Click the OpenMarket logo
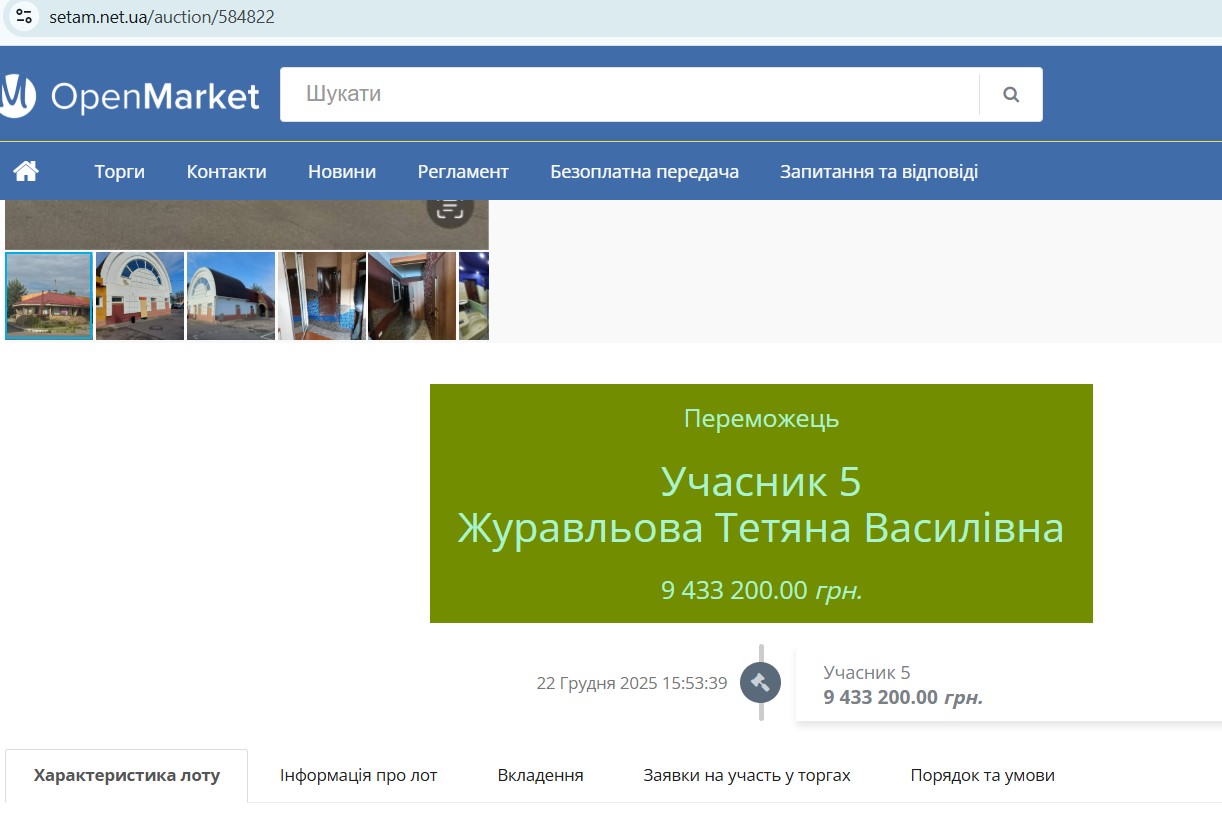Screen dimensions: 1222x838 (130, 96)
